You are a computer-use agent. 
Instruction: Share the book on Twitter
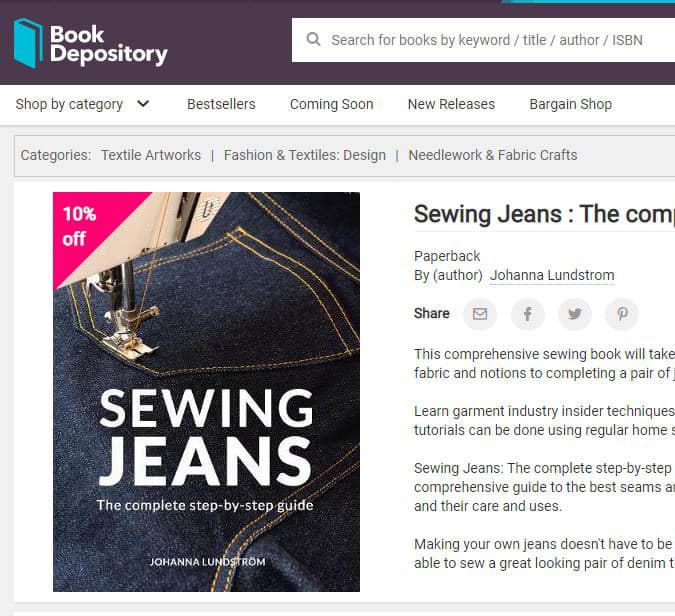coord(574,314)
